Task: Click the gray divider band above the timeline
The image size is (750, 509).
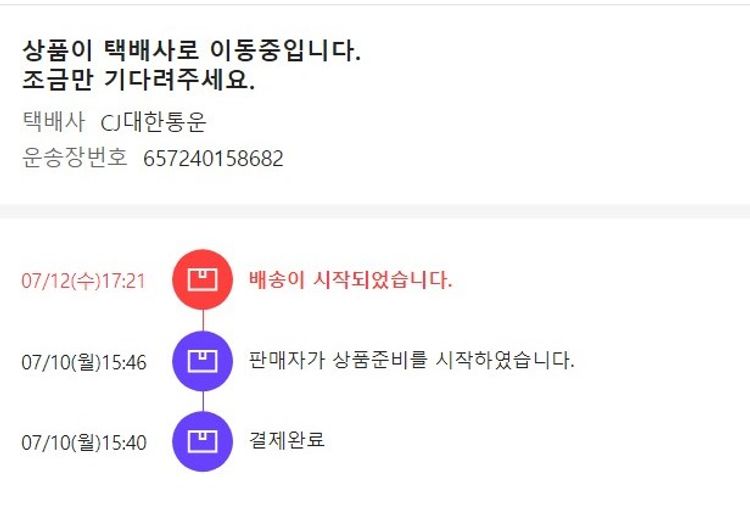Action: pos(375,211)
